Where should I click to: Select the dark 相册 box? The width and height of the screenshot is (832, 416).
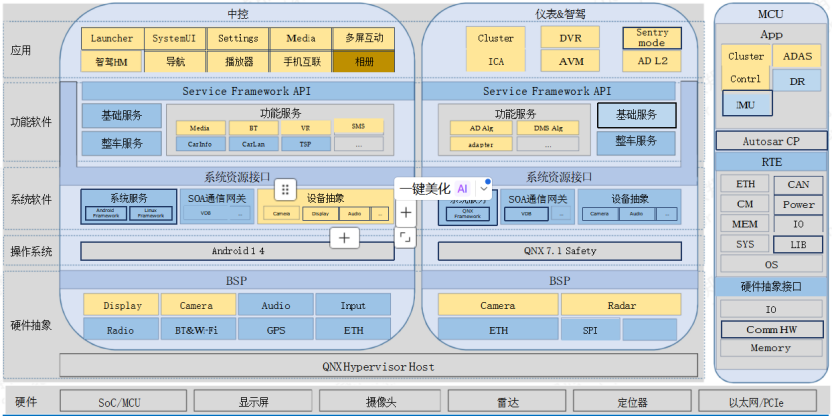click(363, 62)
